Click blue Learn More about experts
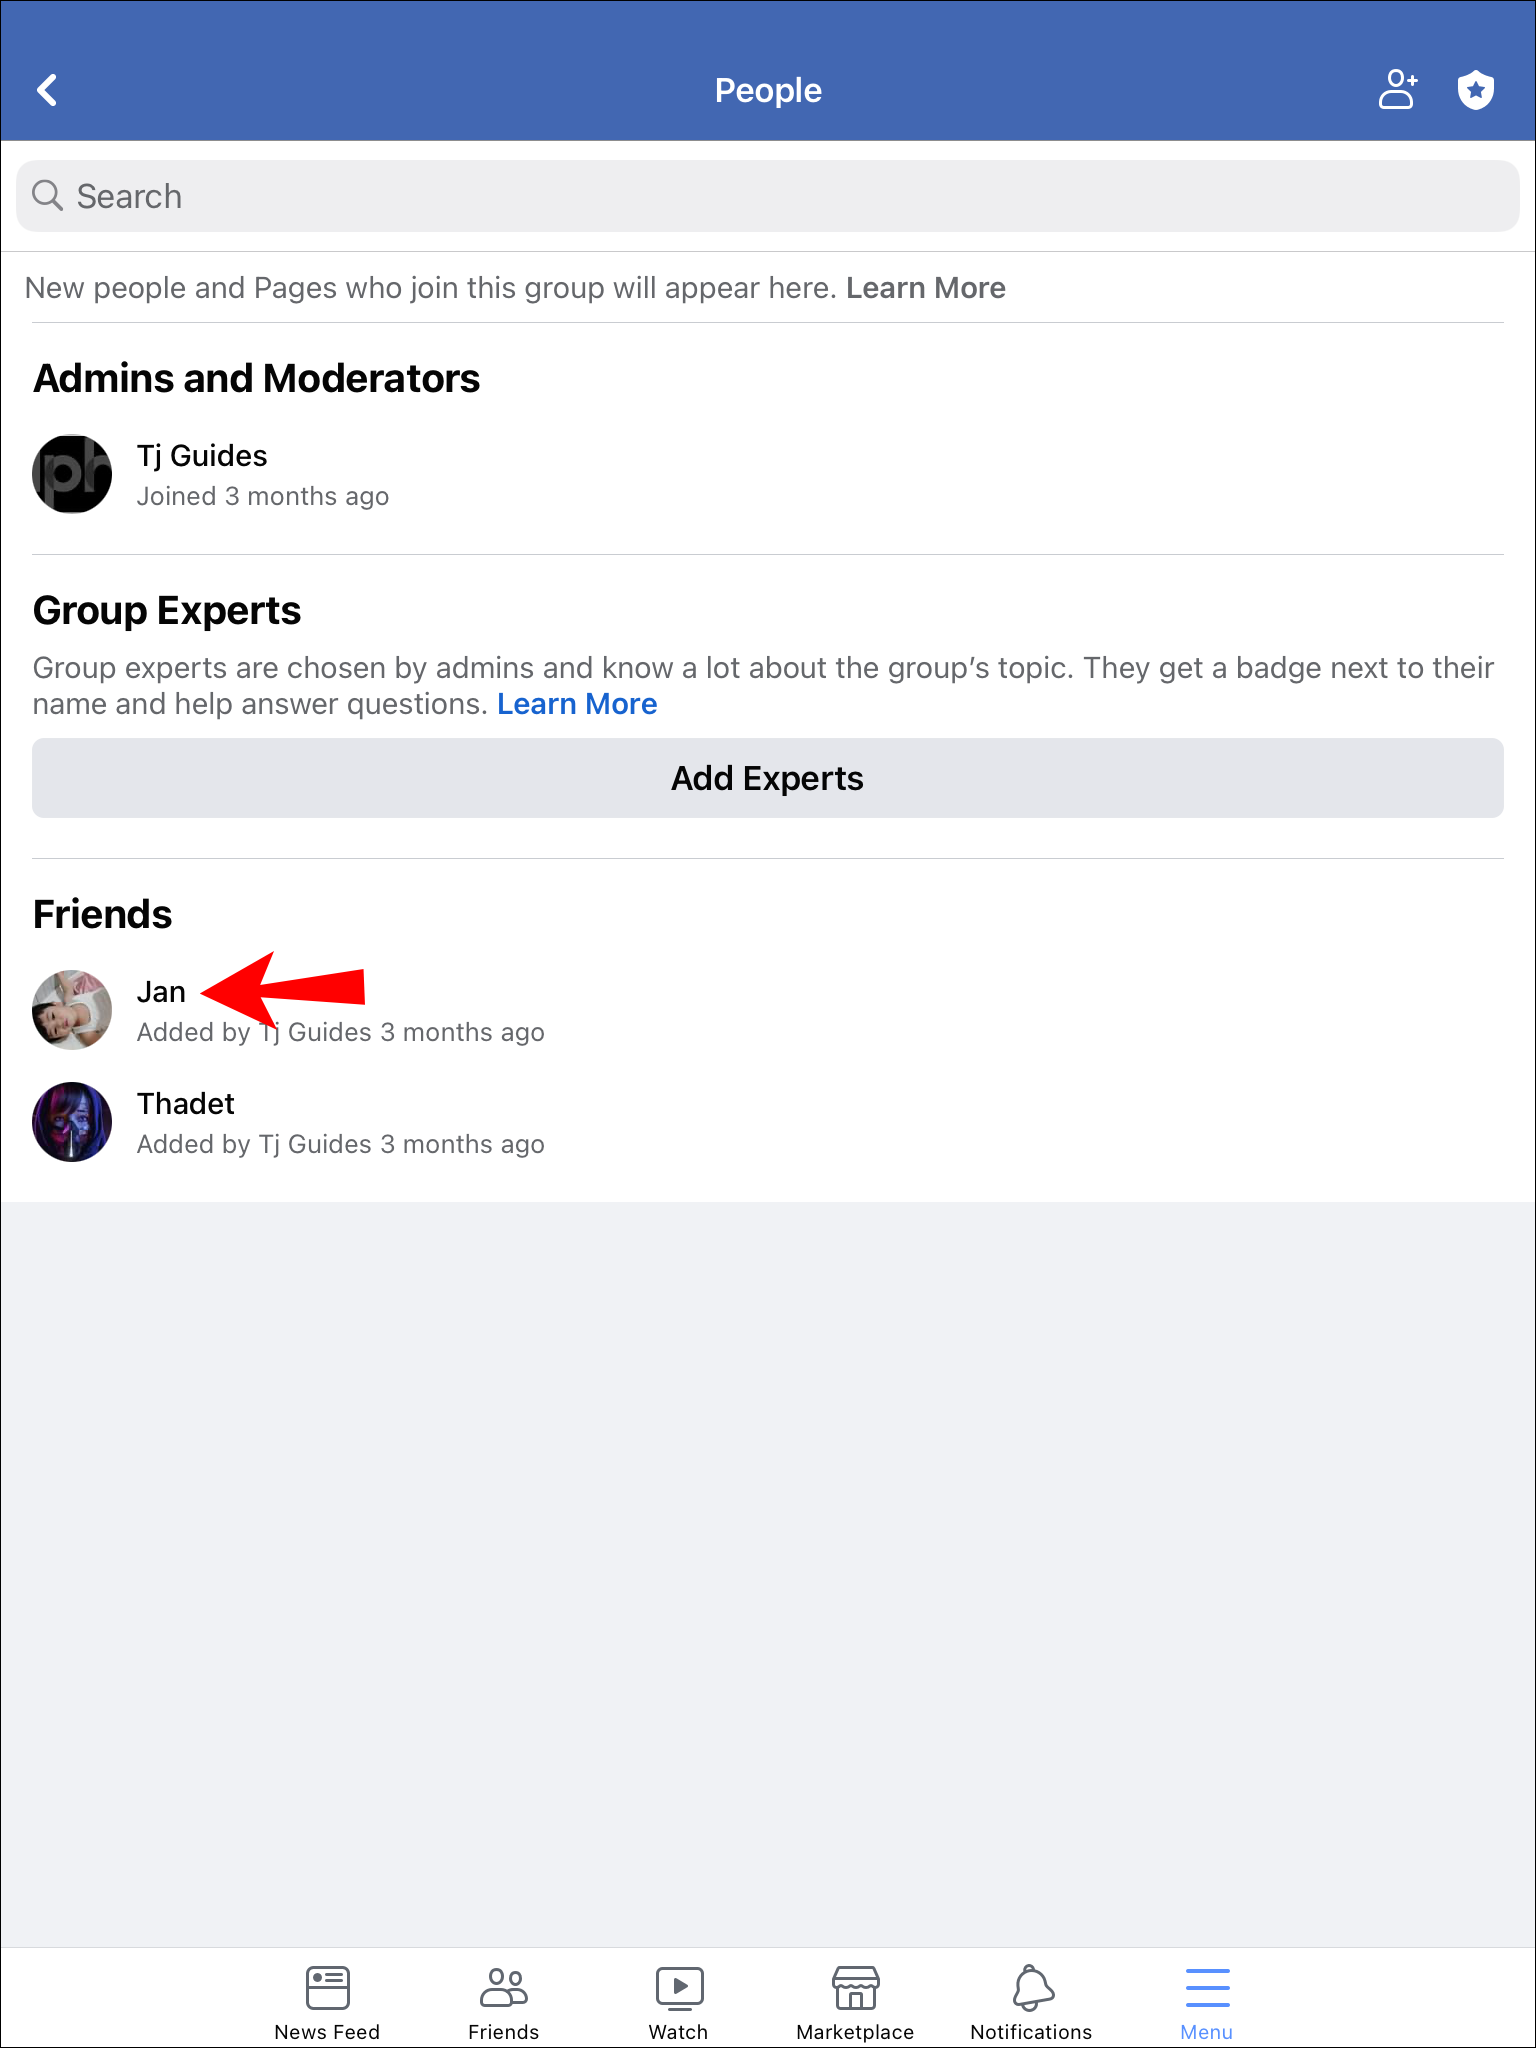This screenshot has height=2048, width=1536. (577, 704)
